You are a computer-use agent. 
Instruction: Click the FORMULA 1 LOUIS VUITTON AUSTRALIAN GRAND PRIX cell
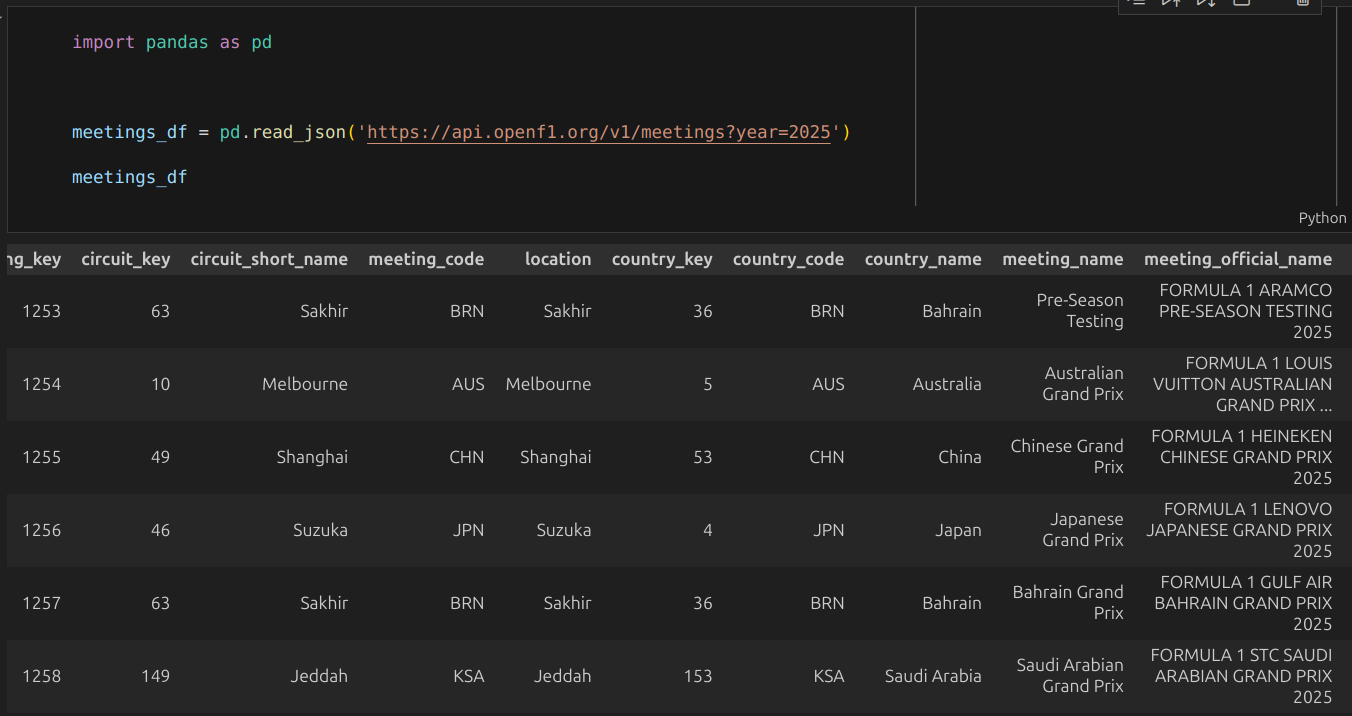click(x=1243, y=384)
